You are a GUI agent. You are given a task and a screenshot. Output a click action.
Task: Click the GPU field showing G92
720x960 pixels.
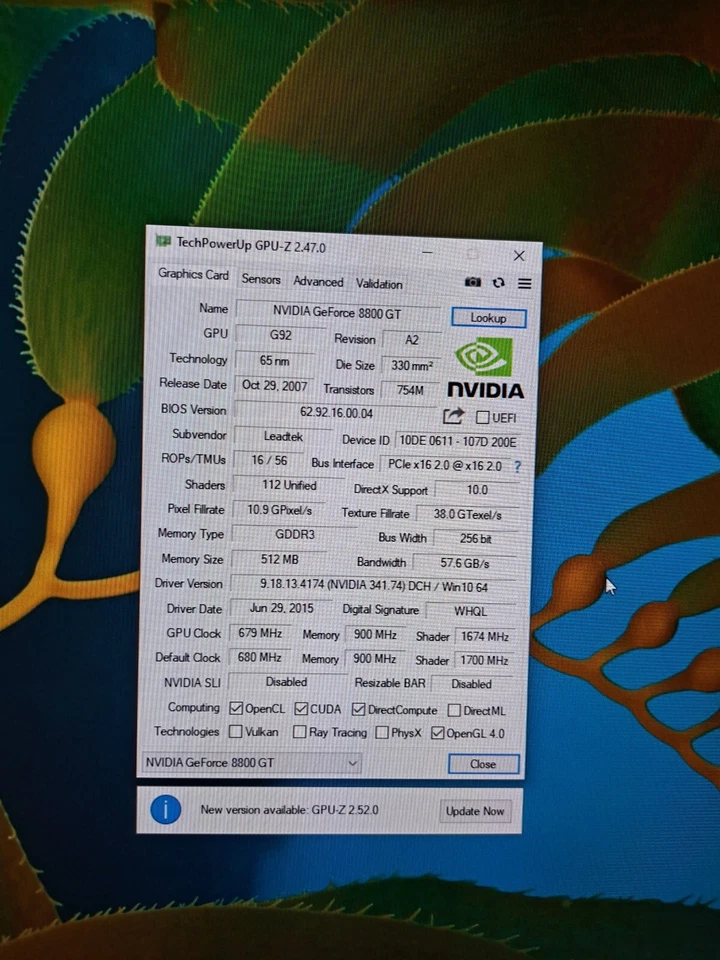[x=280, y=336]
